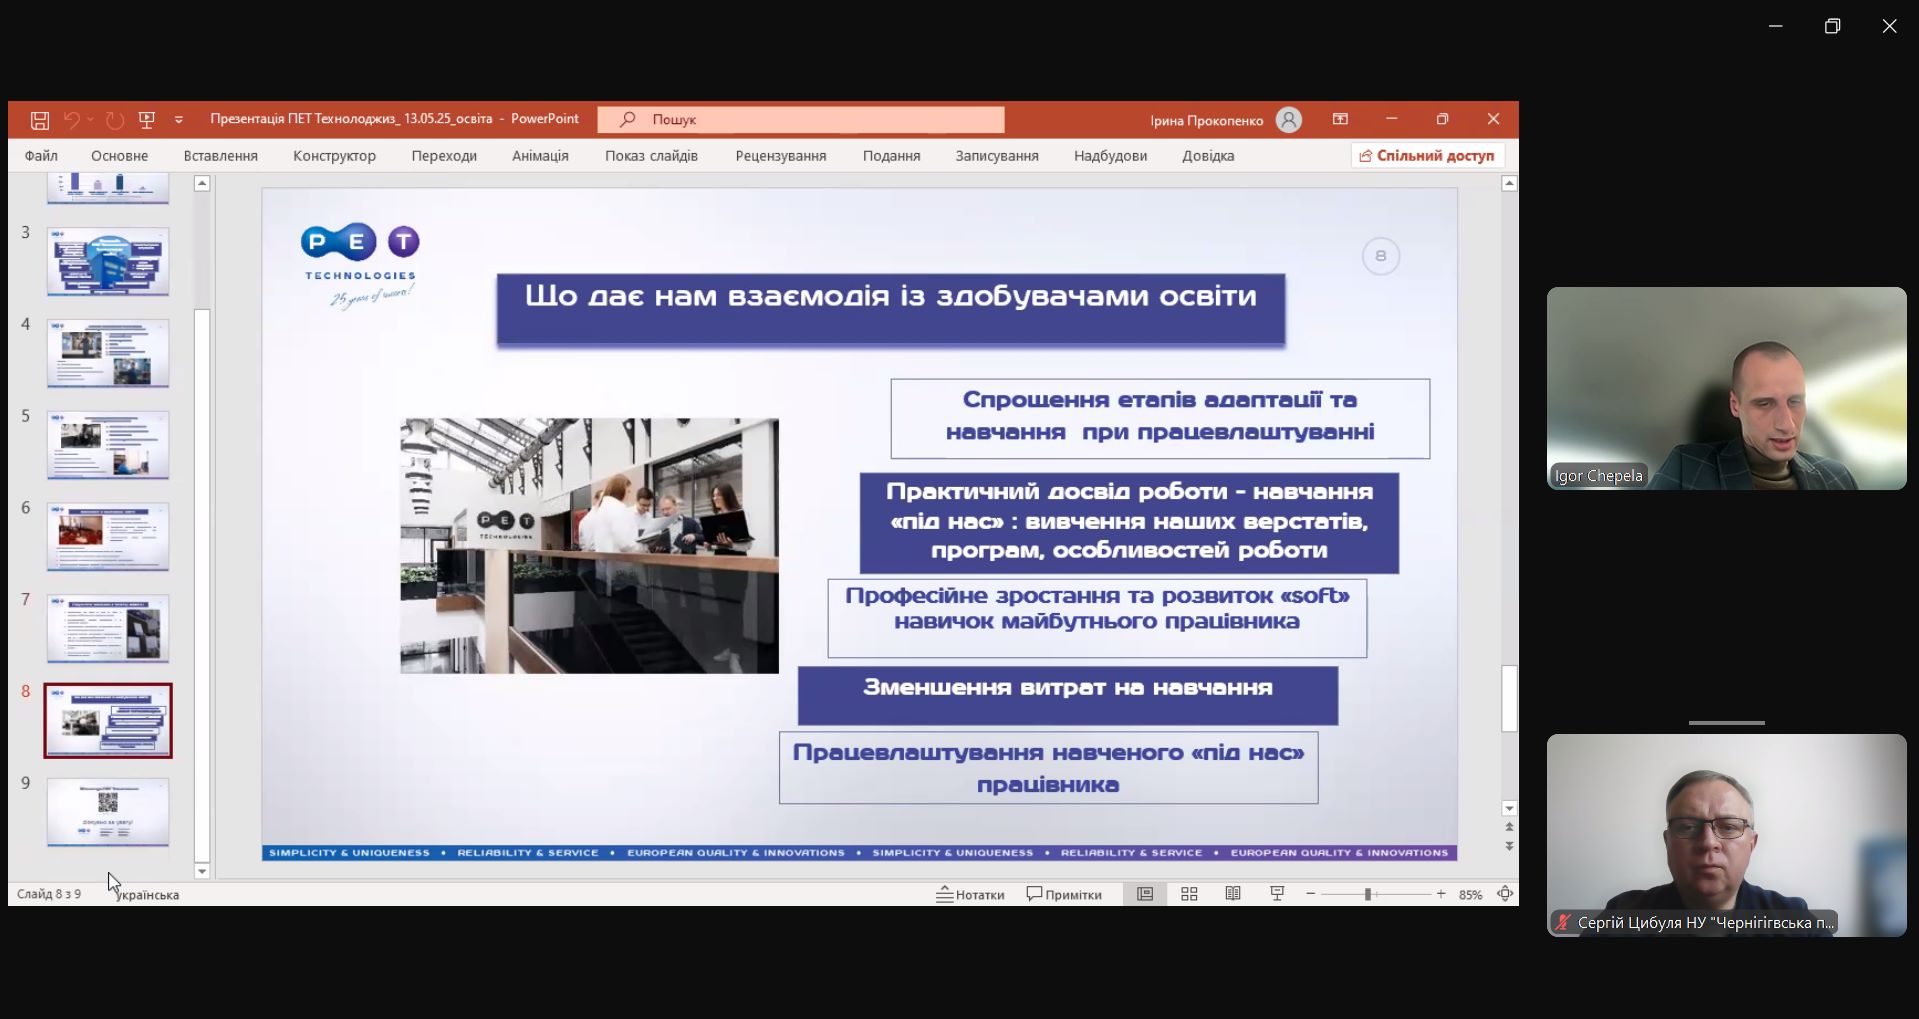1919x1019 pixels.
Task: Toggle the Примітки comments pane
Action: [1064, 894]
